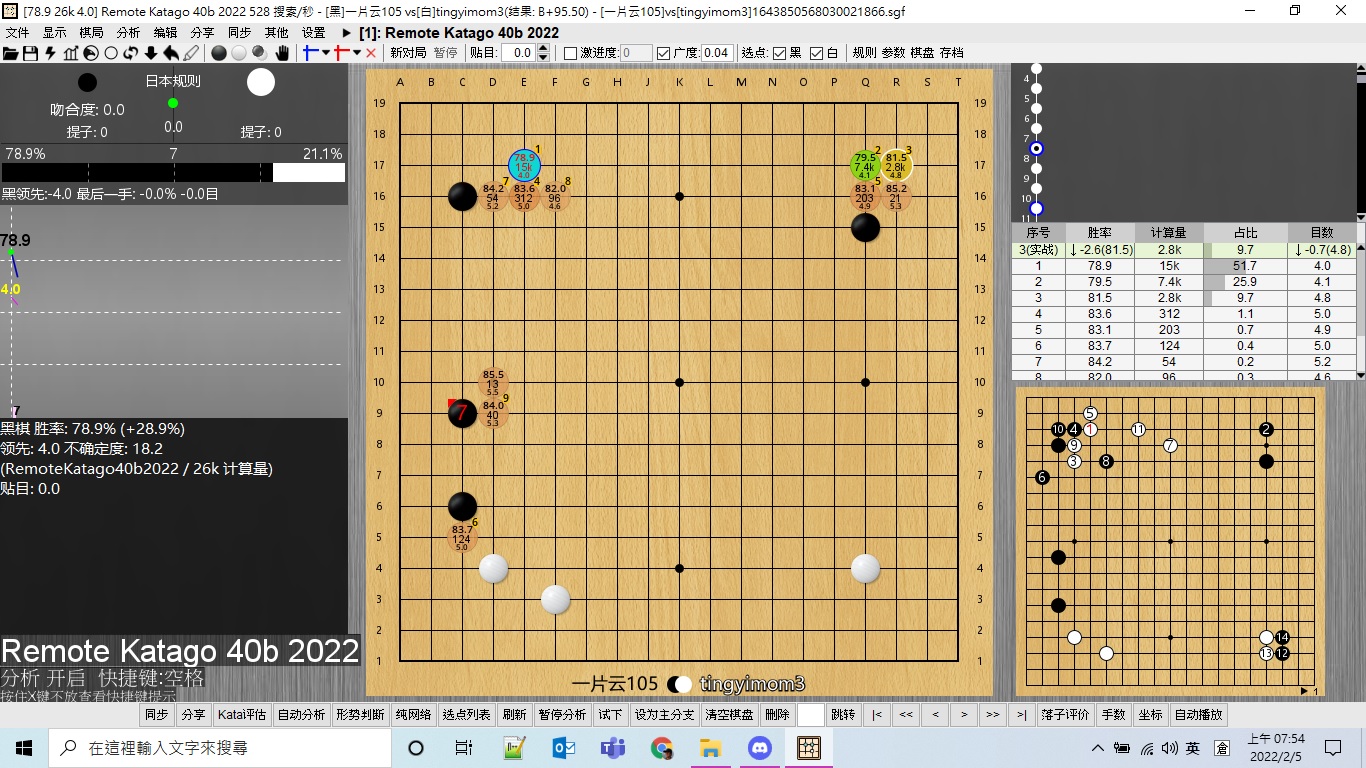The image size is (1366, 768).
Task: Click the 参数 toolbar button
Action: (x=893, y=52)
